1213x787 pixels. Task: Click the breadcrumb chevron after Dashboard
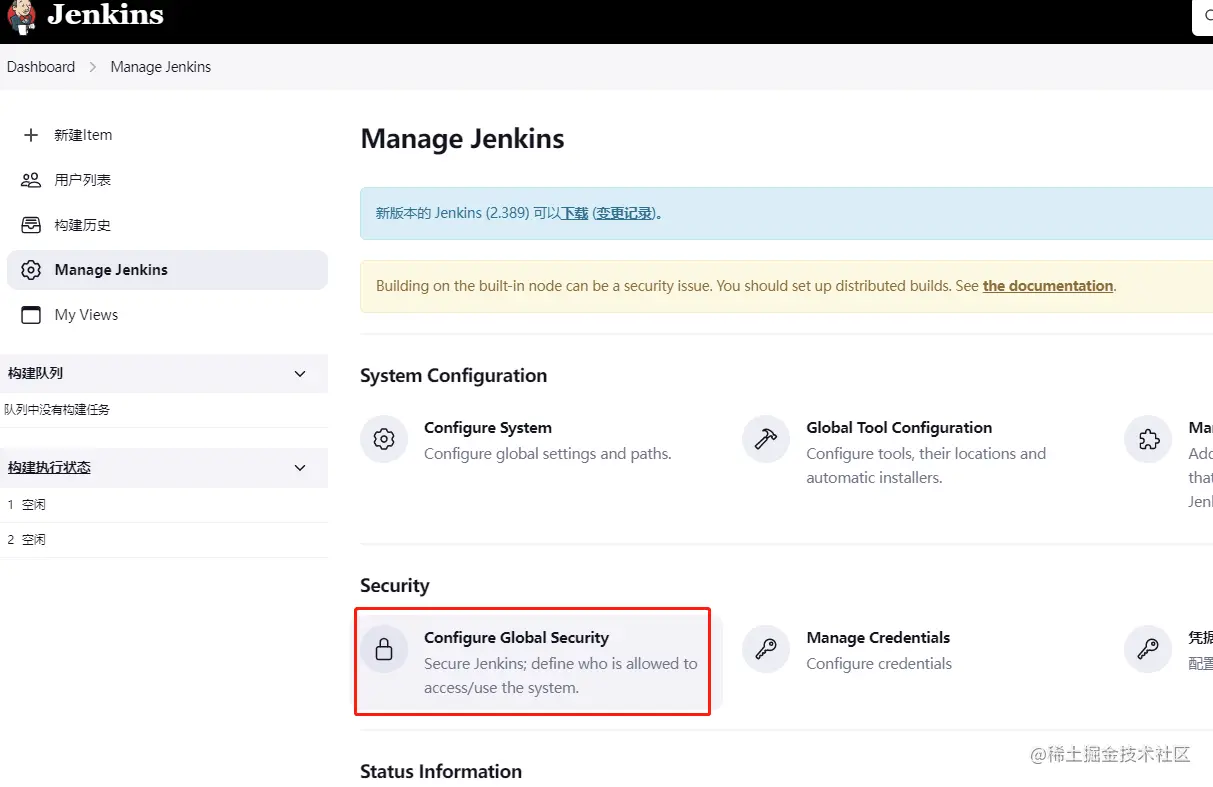pos(93,67)
